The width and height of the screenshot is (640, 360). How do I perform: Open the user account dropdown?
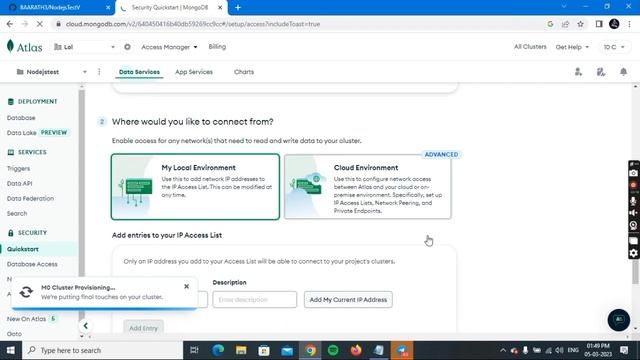point(614,47)
